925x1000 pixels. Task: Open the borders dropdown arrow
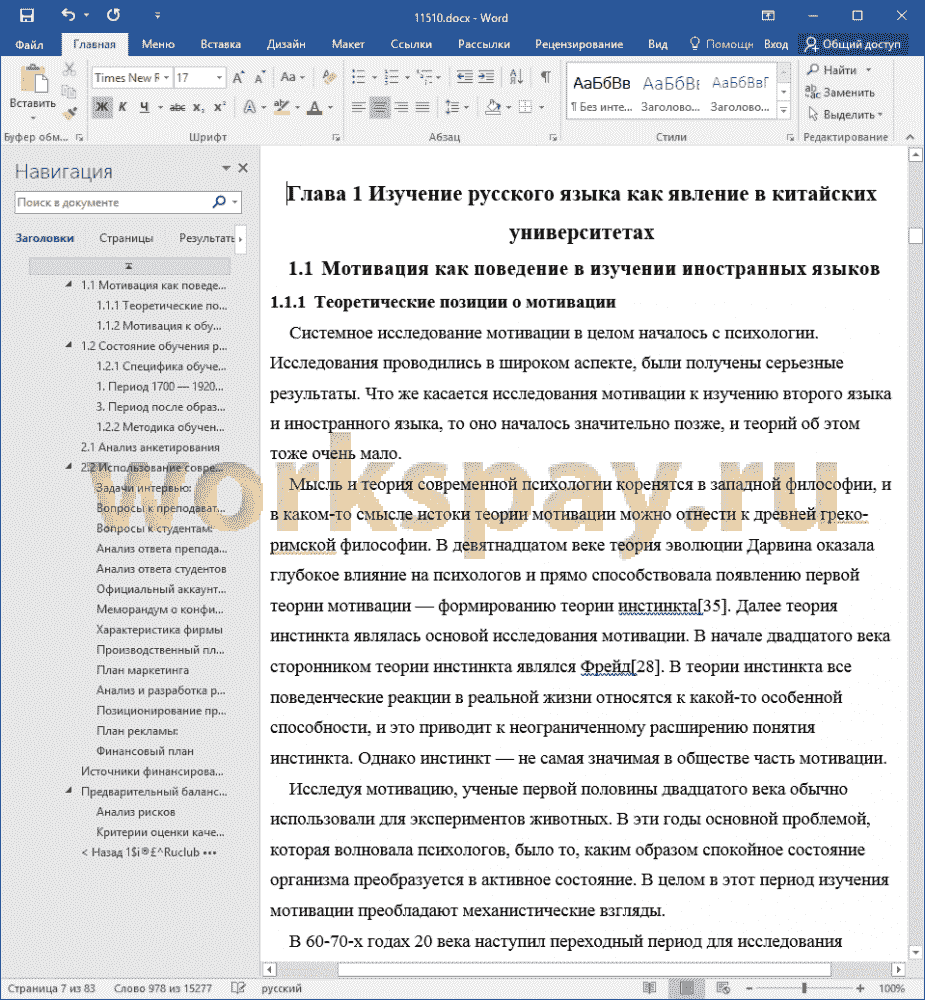[x=541, y=107]
